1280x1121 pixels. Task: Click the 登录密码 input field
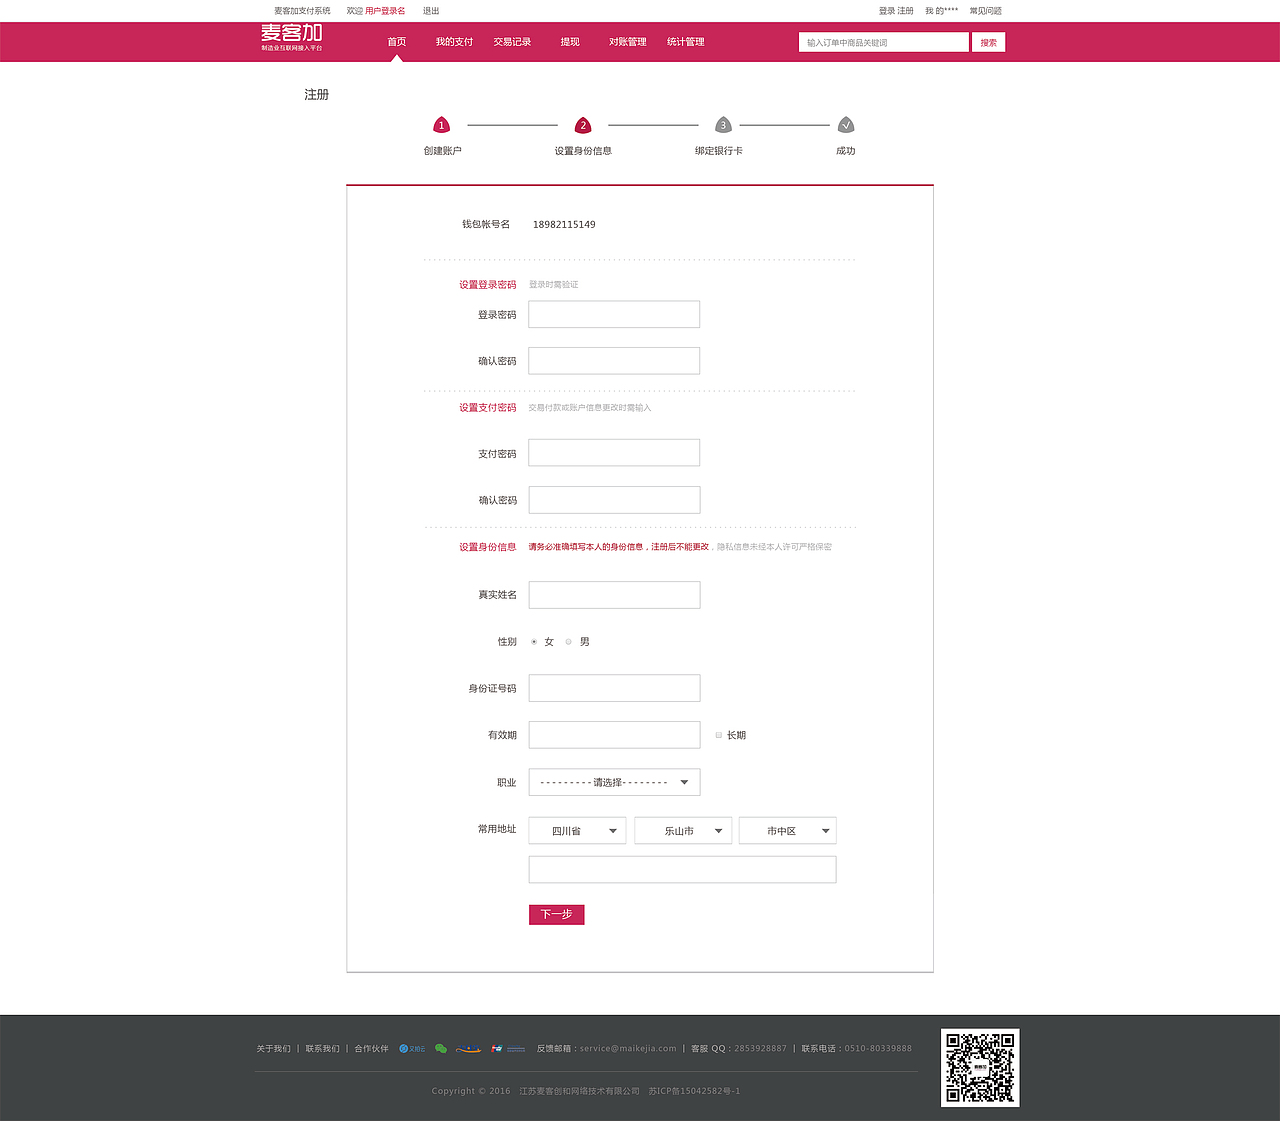point(614,314)
